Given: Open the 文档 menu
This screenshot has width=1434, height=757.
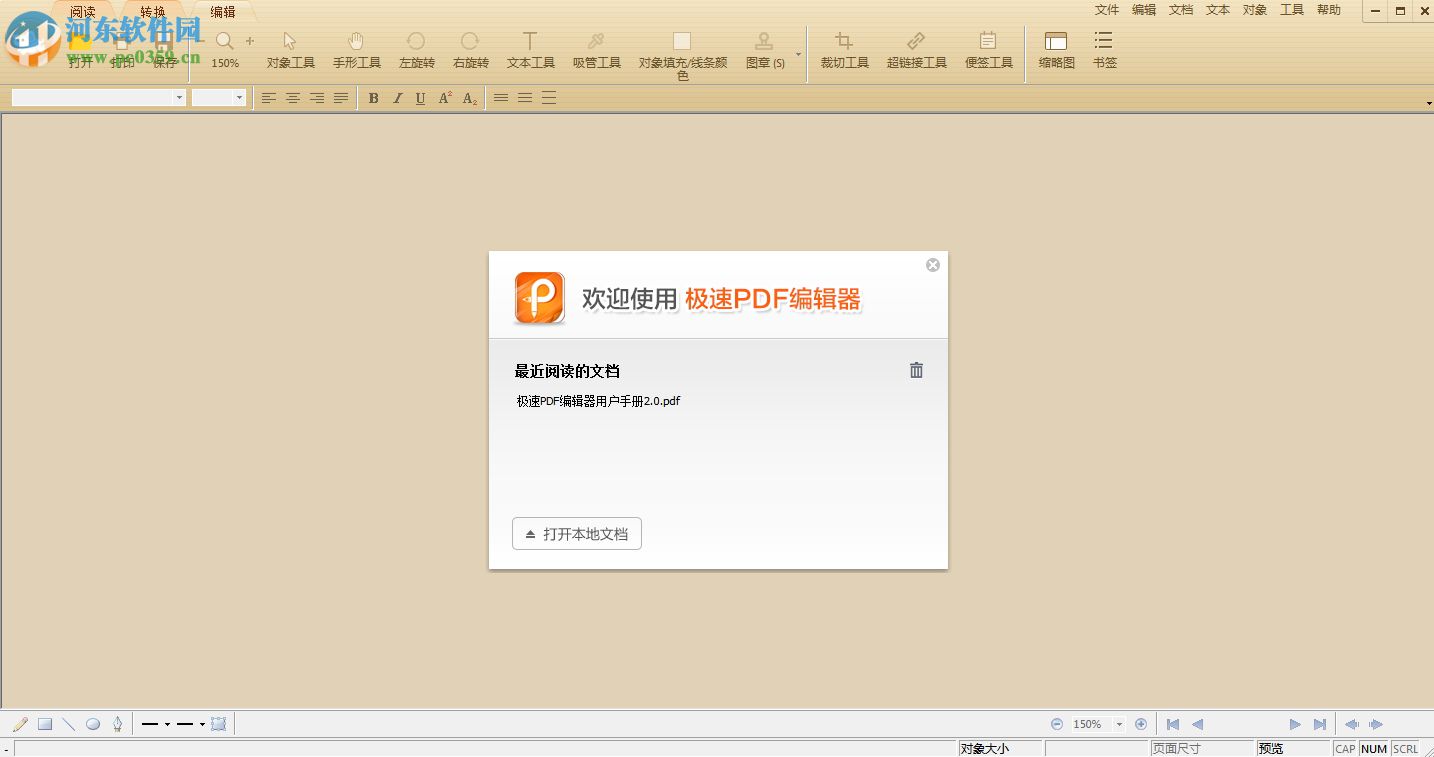Looking at the screenshot, I should coord(1181,10).
